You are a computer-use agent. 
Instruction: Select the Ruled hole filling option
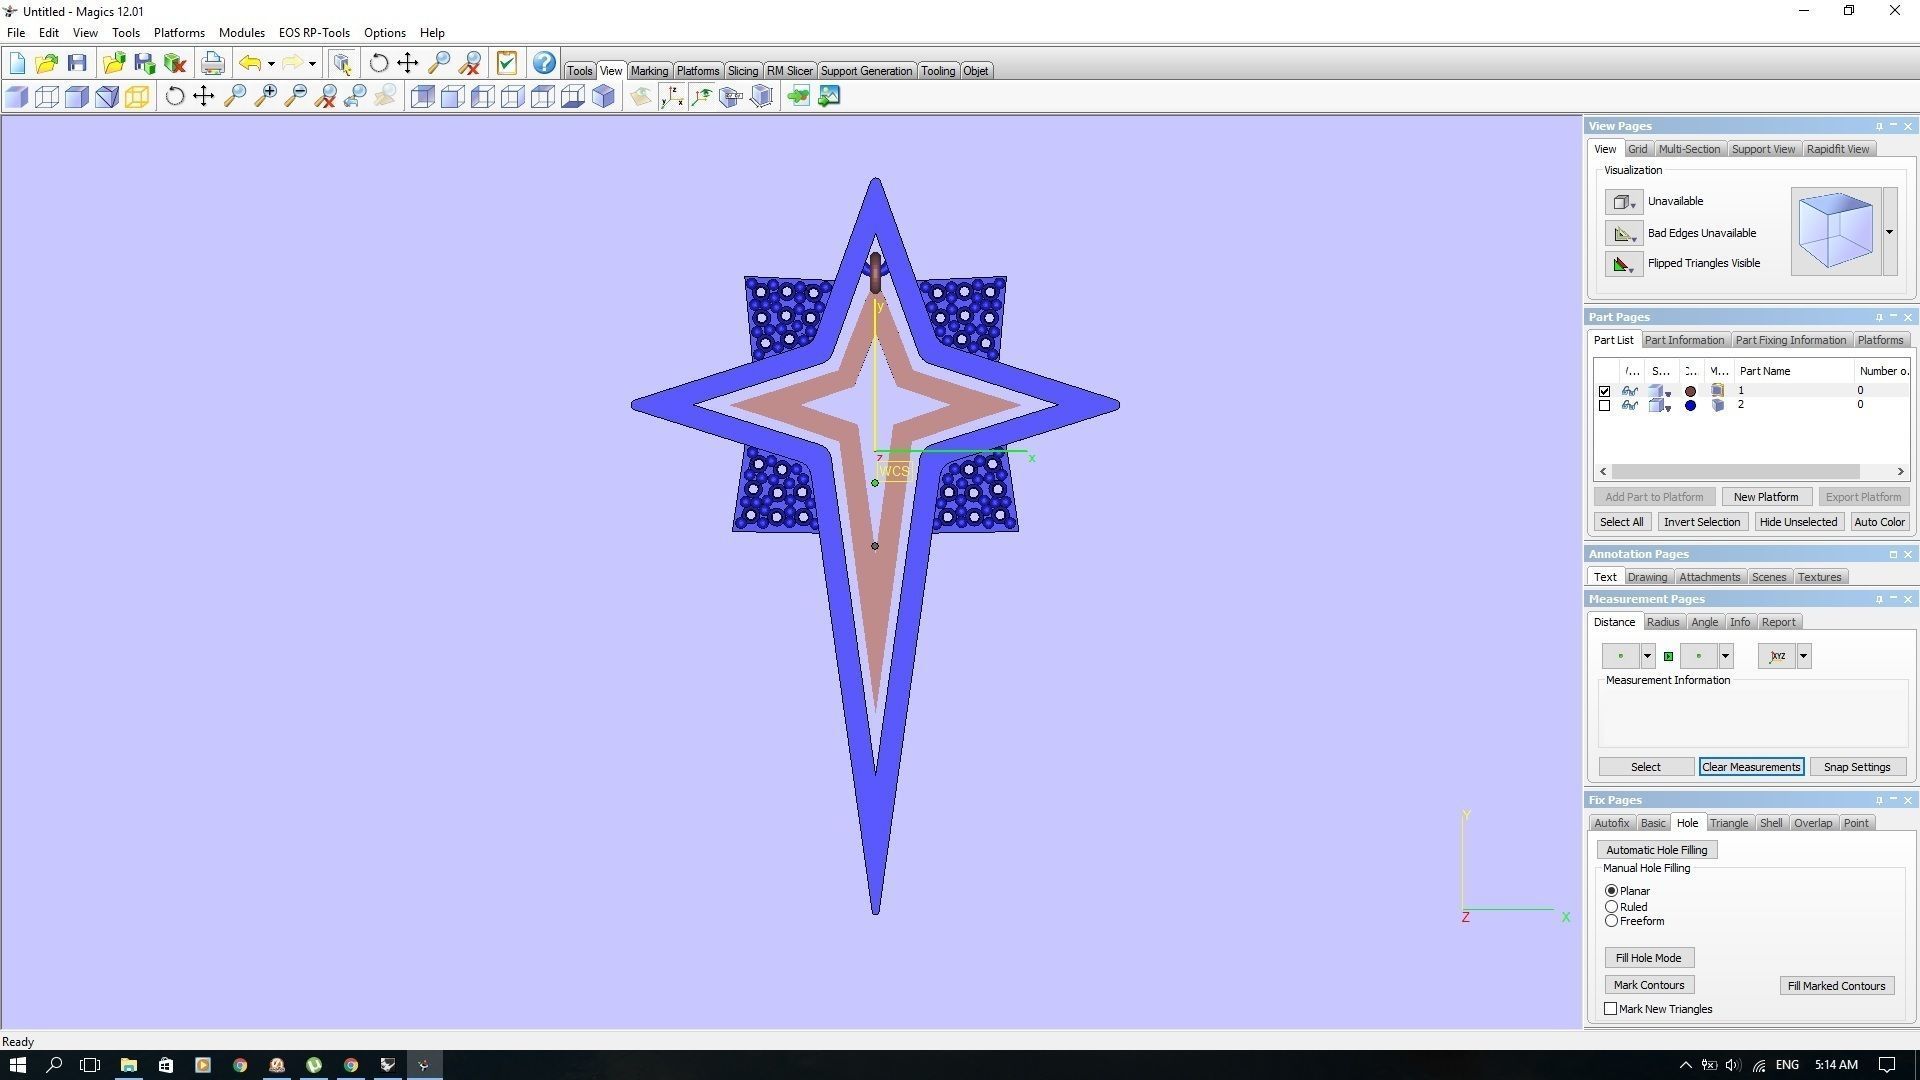1611,907
